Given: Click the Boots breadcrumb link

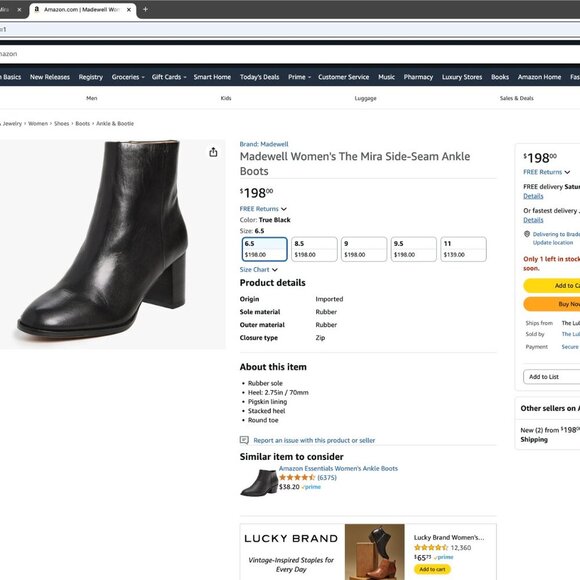Looking at the screenshot, I should pyautogui.click(x=82, y=124).
